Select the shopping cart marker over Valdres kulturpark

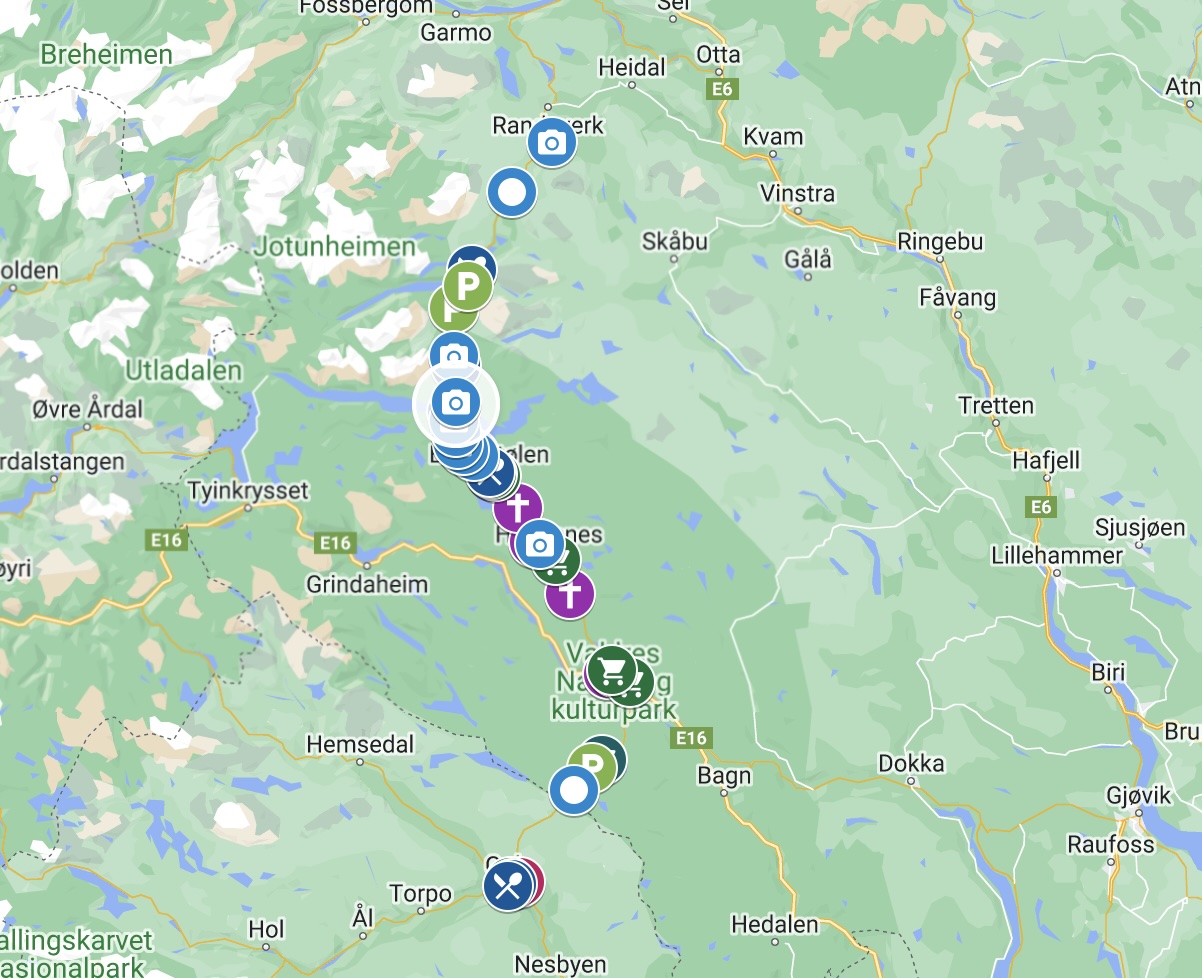(x=612, y=669)
